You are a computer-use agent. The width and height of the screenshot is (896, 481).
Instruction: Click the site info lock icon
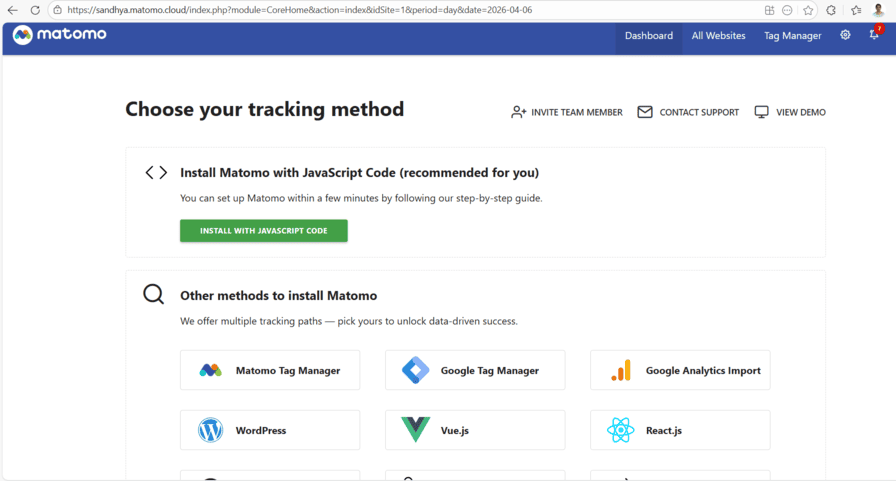point(57,10)
